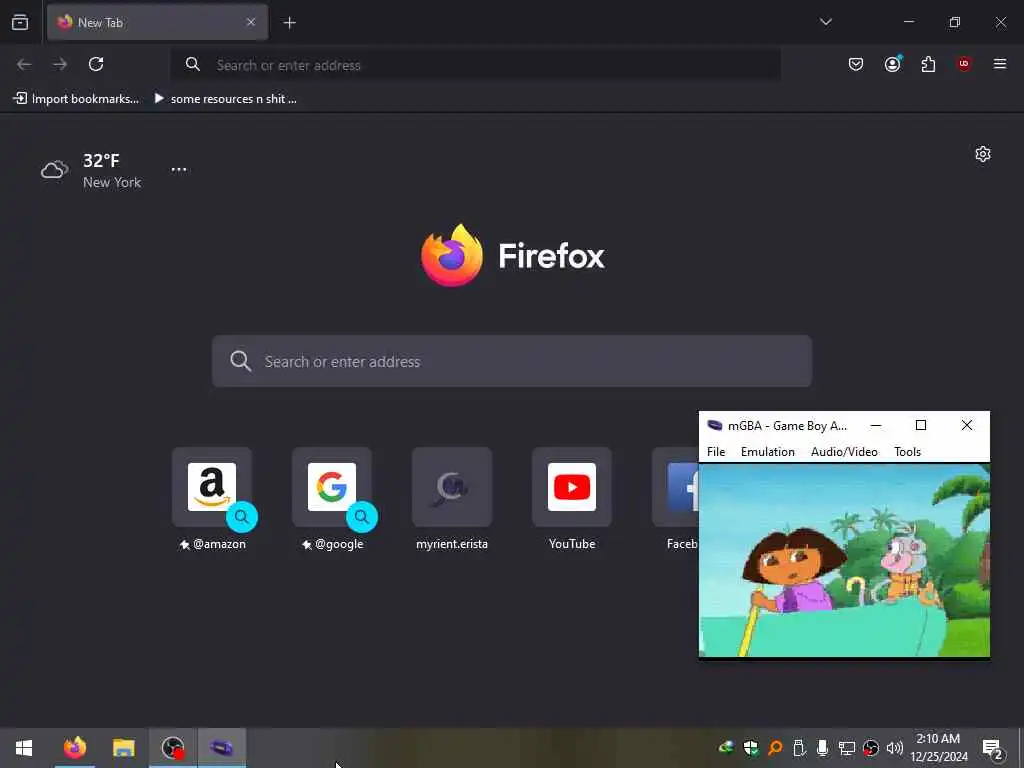This screenshot has height=768, width=1024.
Task: Open the volume speaker tray icon
Action: coord(895,748)
